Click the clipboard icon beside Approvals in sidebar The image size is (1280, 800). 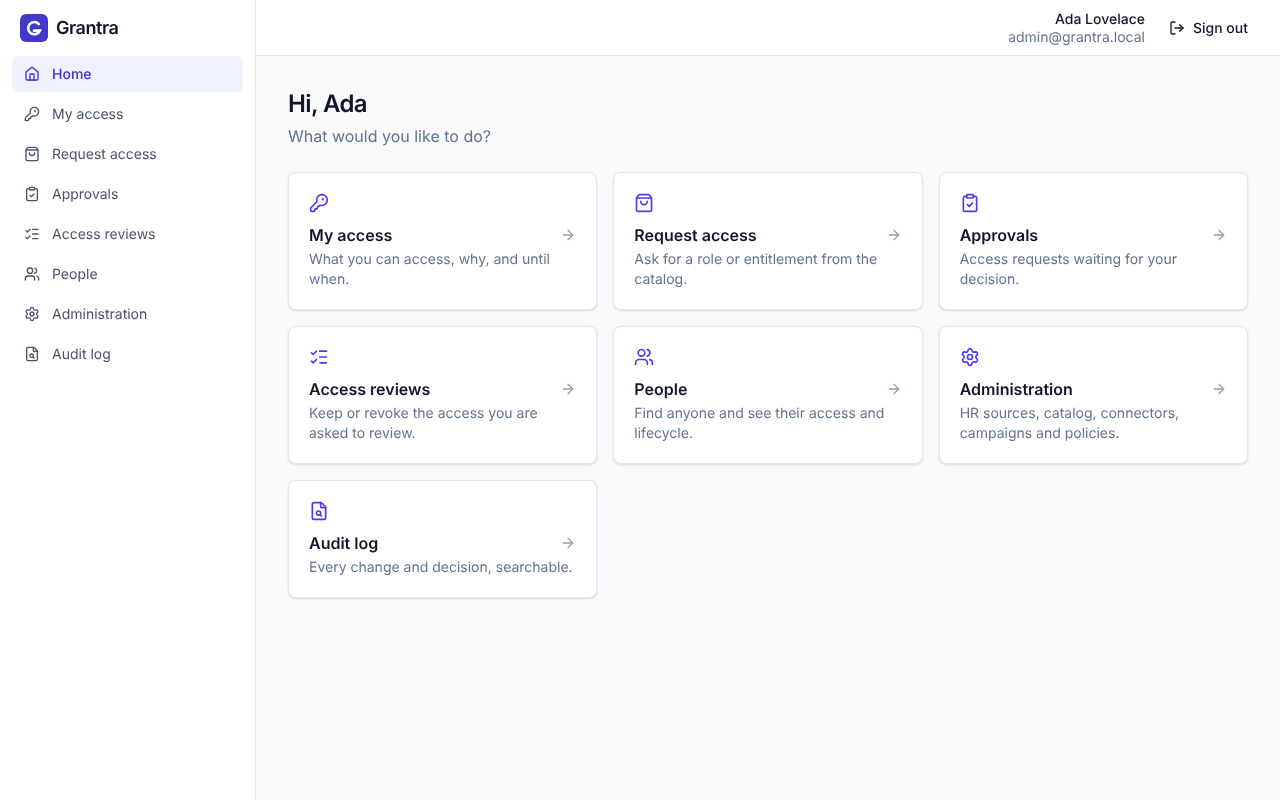[x=32, y=194]
